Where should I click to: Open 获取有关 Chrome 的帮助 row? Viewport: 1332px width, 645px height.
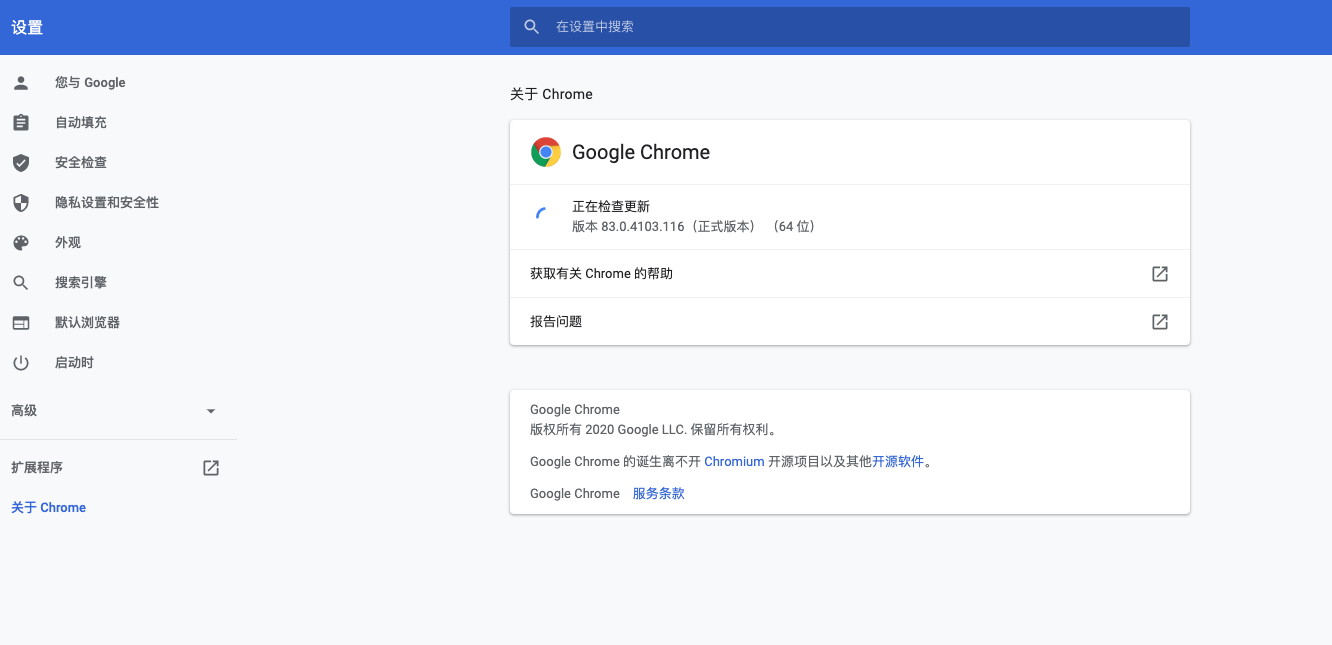click(x=850, y=274)
